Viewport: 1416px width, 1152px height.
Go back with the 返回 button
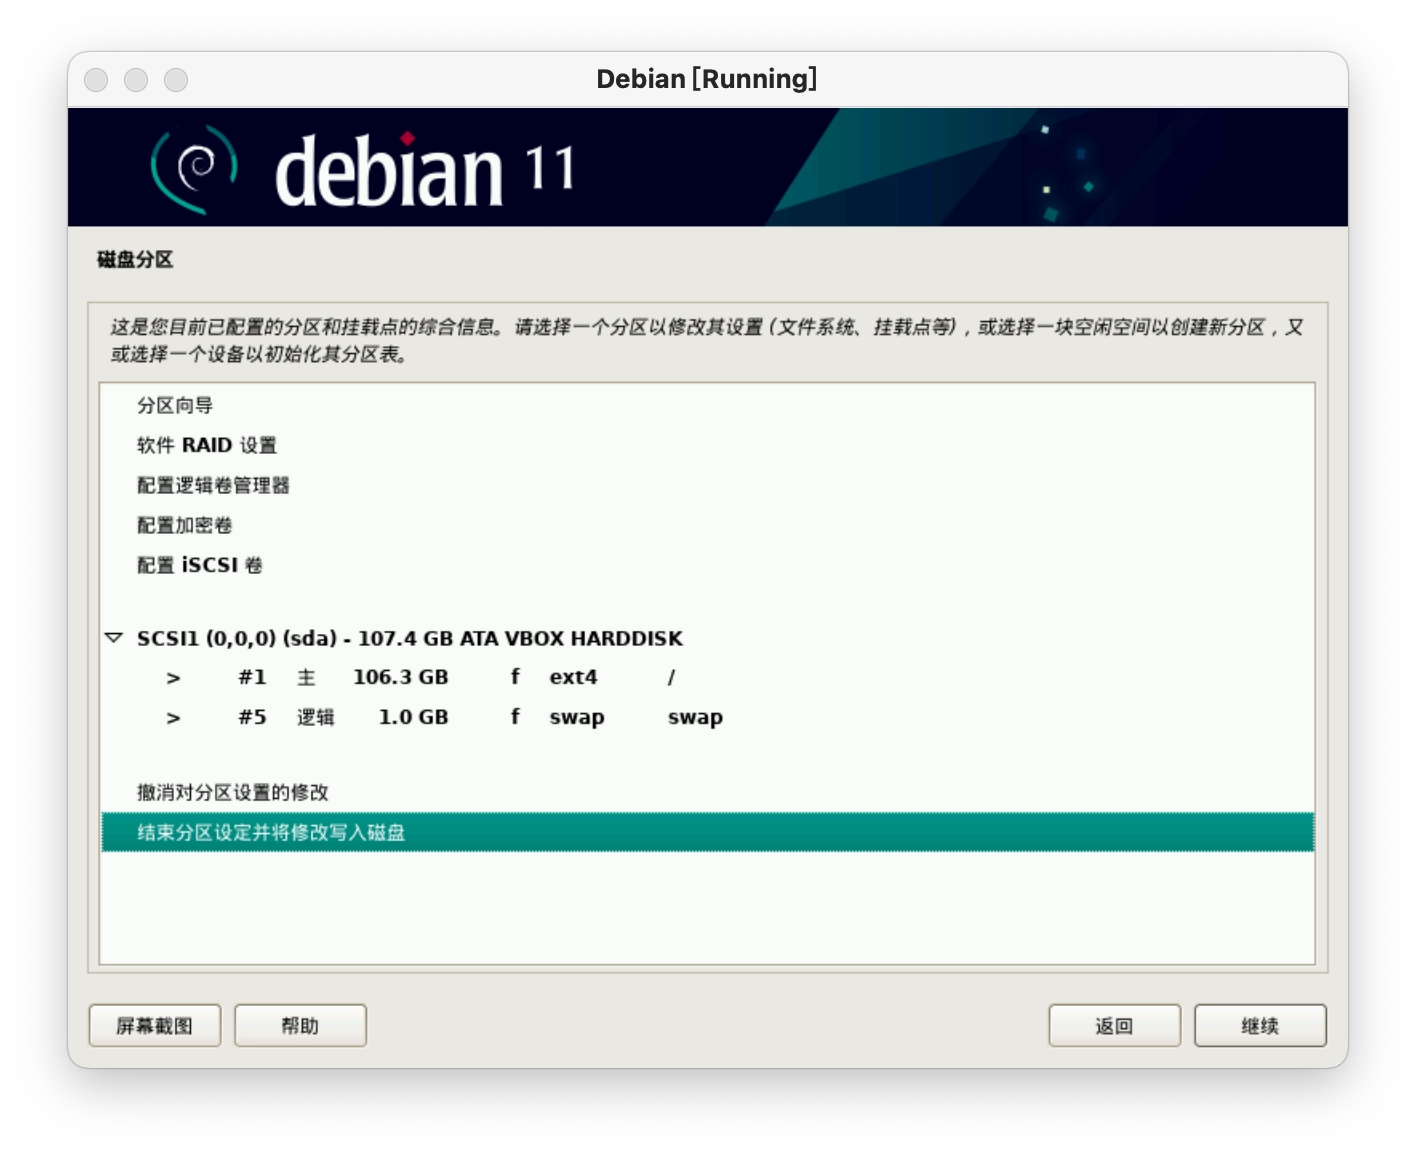click(1115, 1026)
